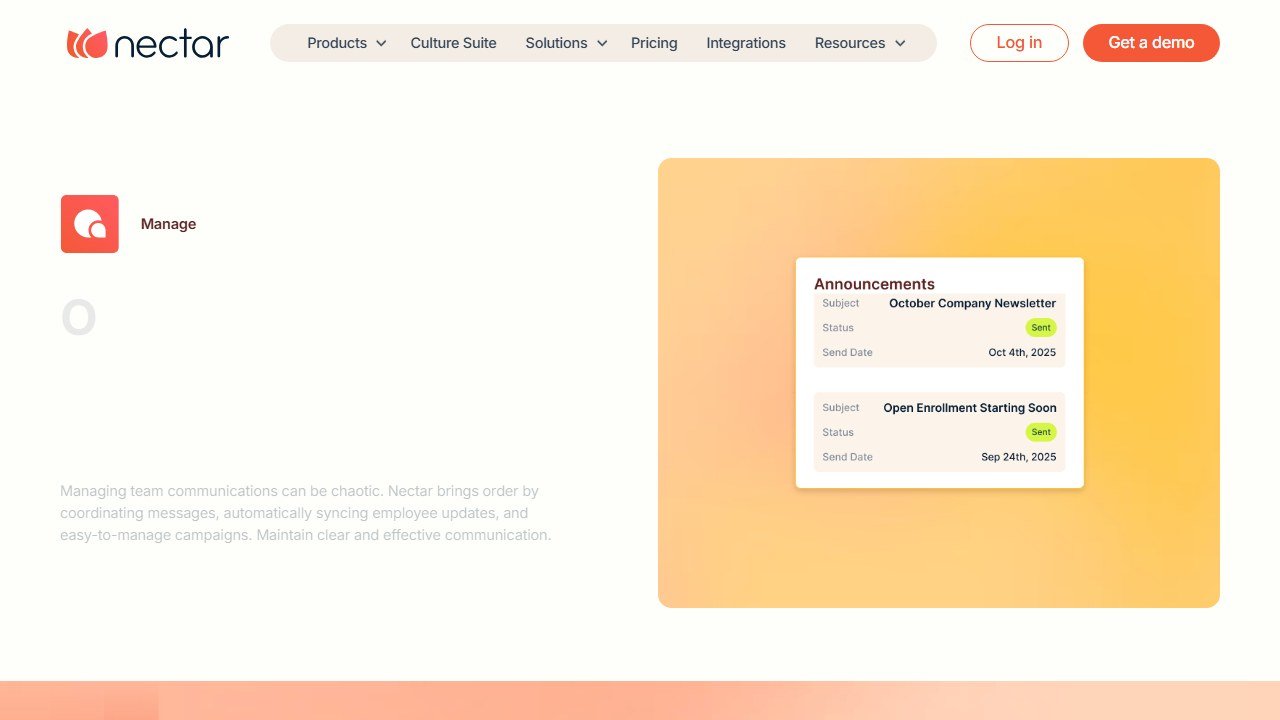Select the Open Enrollment Starting Soon subject

tap(970, 408)
